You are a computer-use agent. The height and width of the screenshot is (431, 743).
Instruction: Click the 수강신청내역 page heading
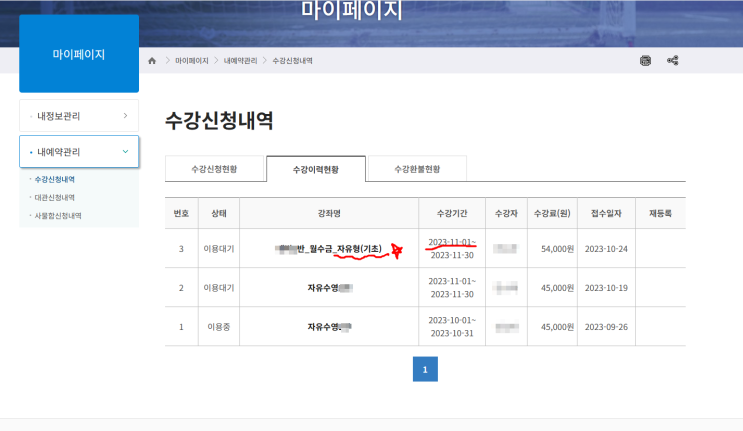(x=219, y=120)
